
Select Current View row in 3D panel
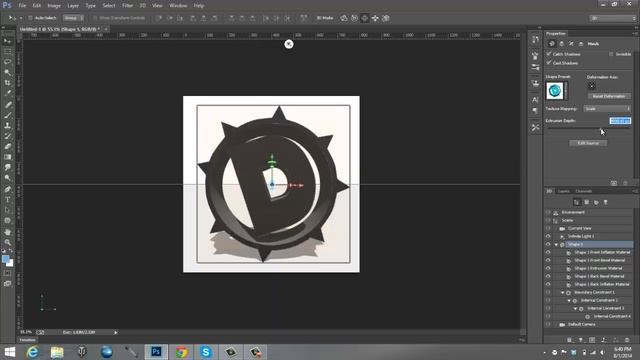click(589, 228)
